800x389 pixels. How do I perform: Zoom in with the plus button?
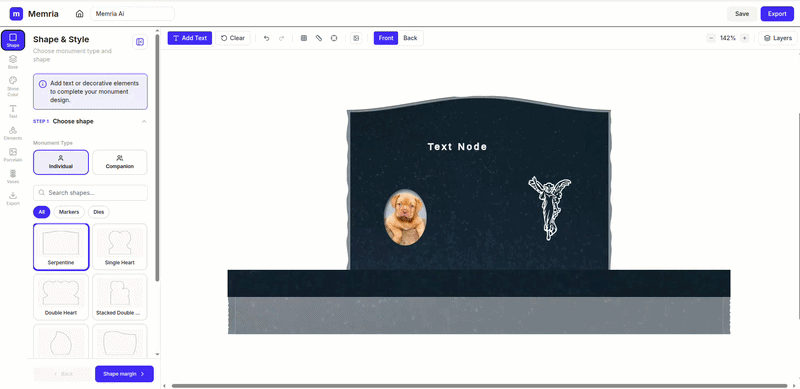click(744, 38)
